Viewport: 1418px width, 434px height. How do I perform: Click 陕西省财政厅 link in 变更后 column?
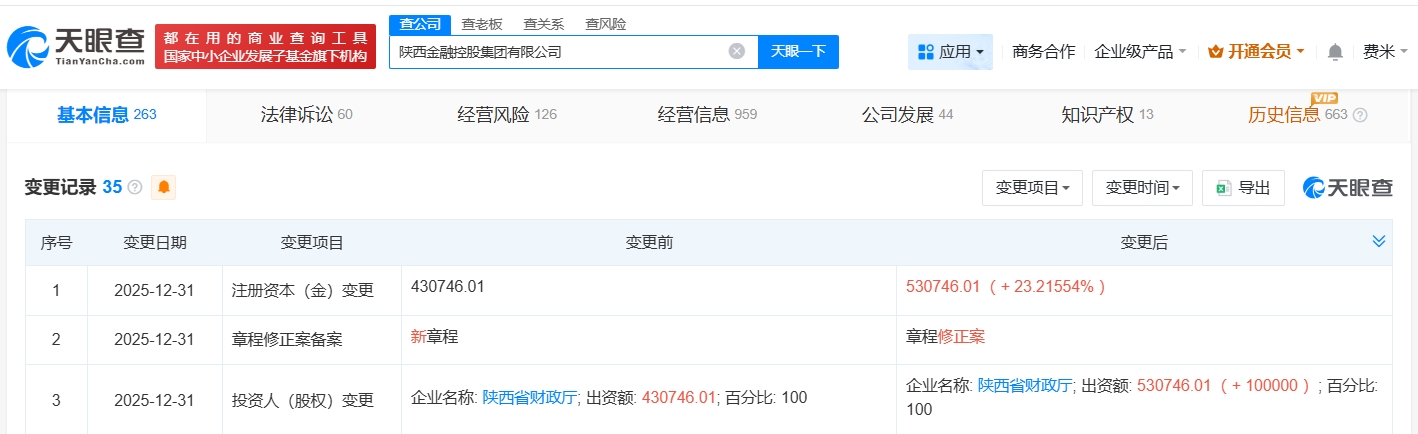click(x=1025, y=385)
